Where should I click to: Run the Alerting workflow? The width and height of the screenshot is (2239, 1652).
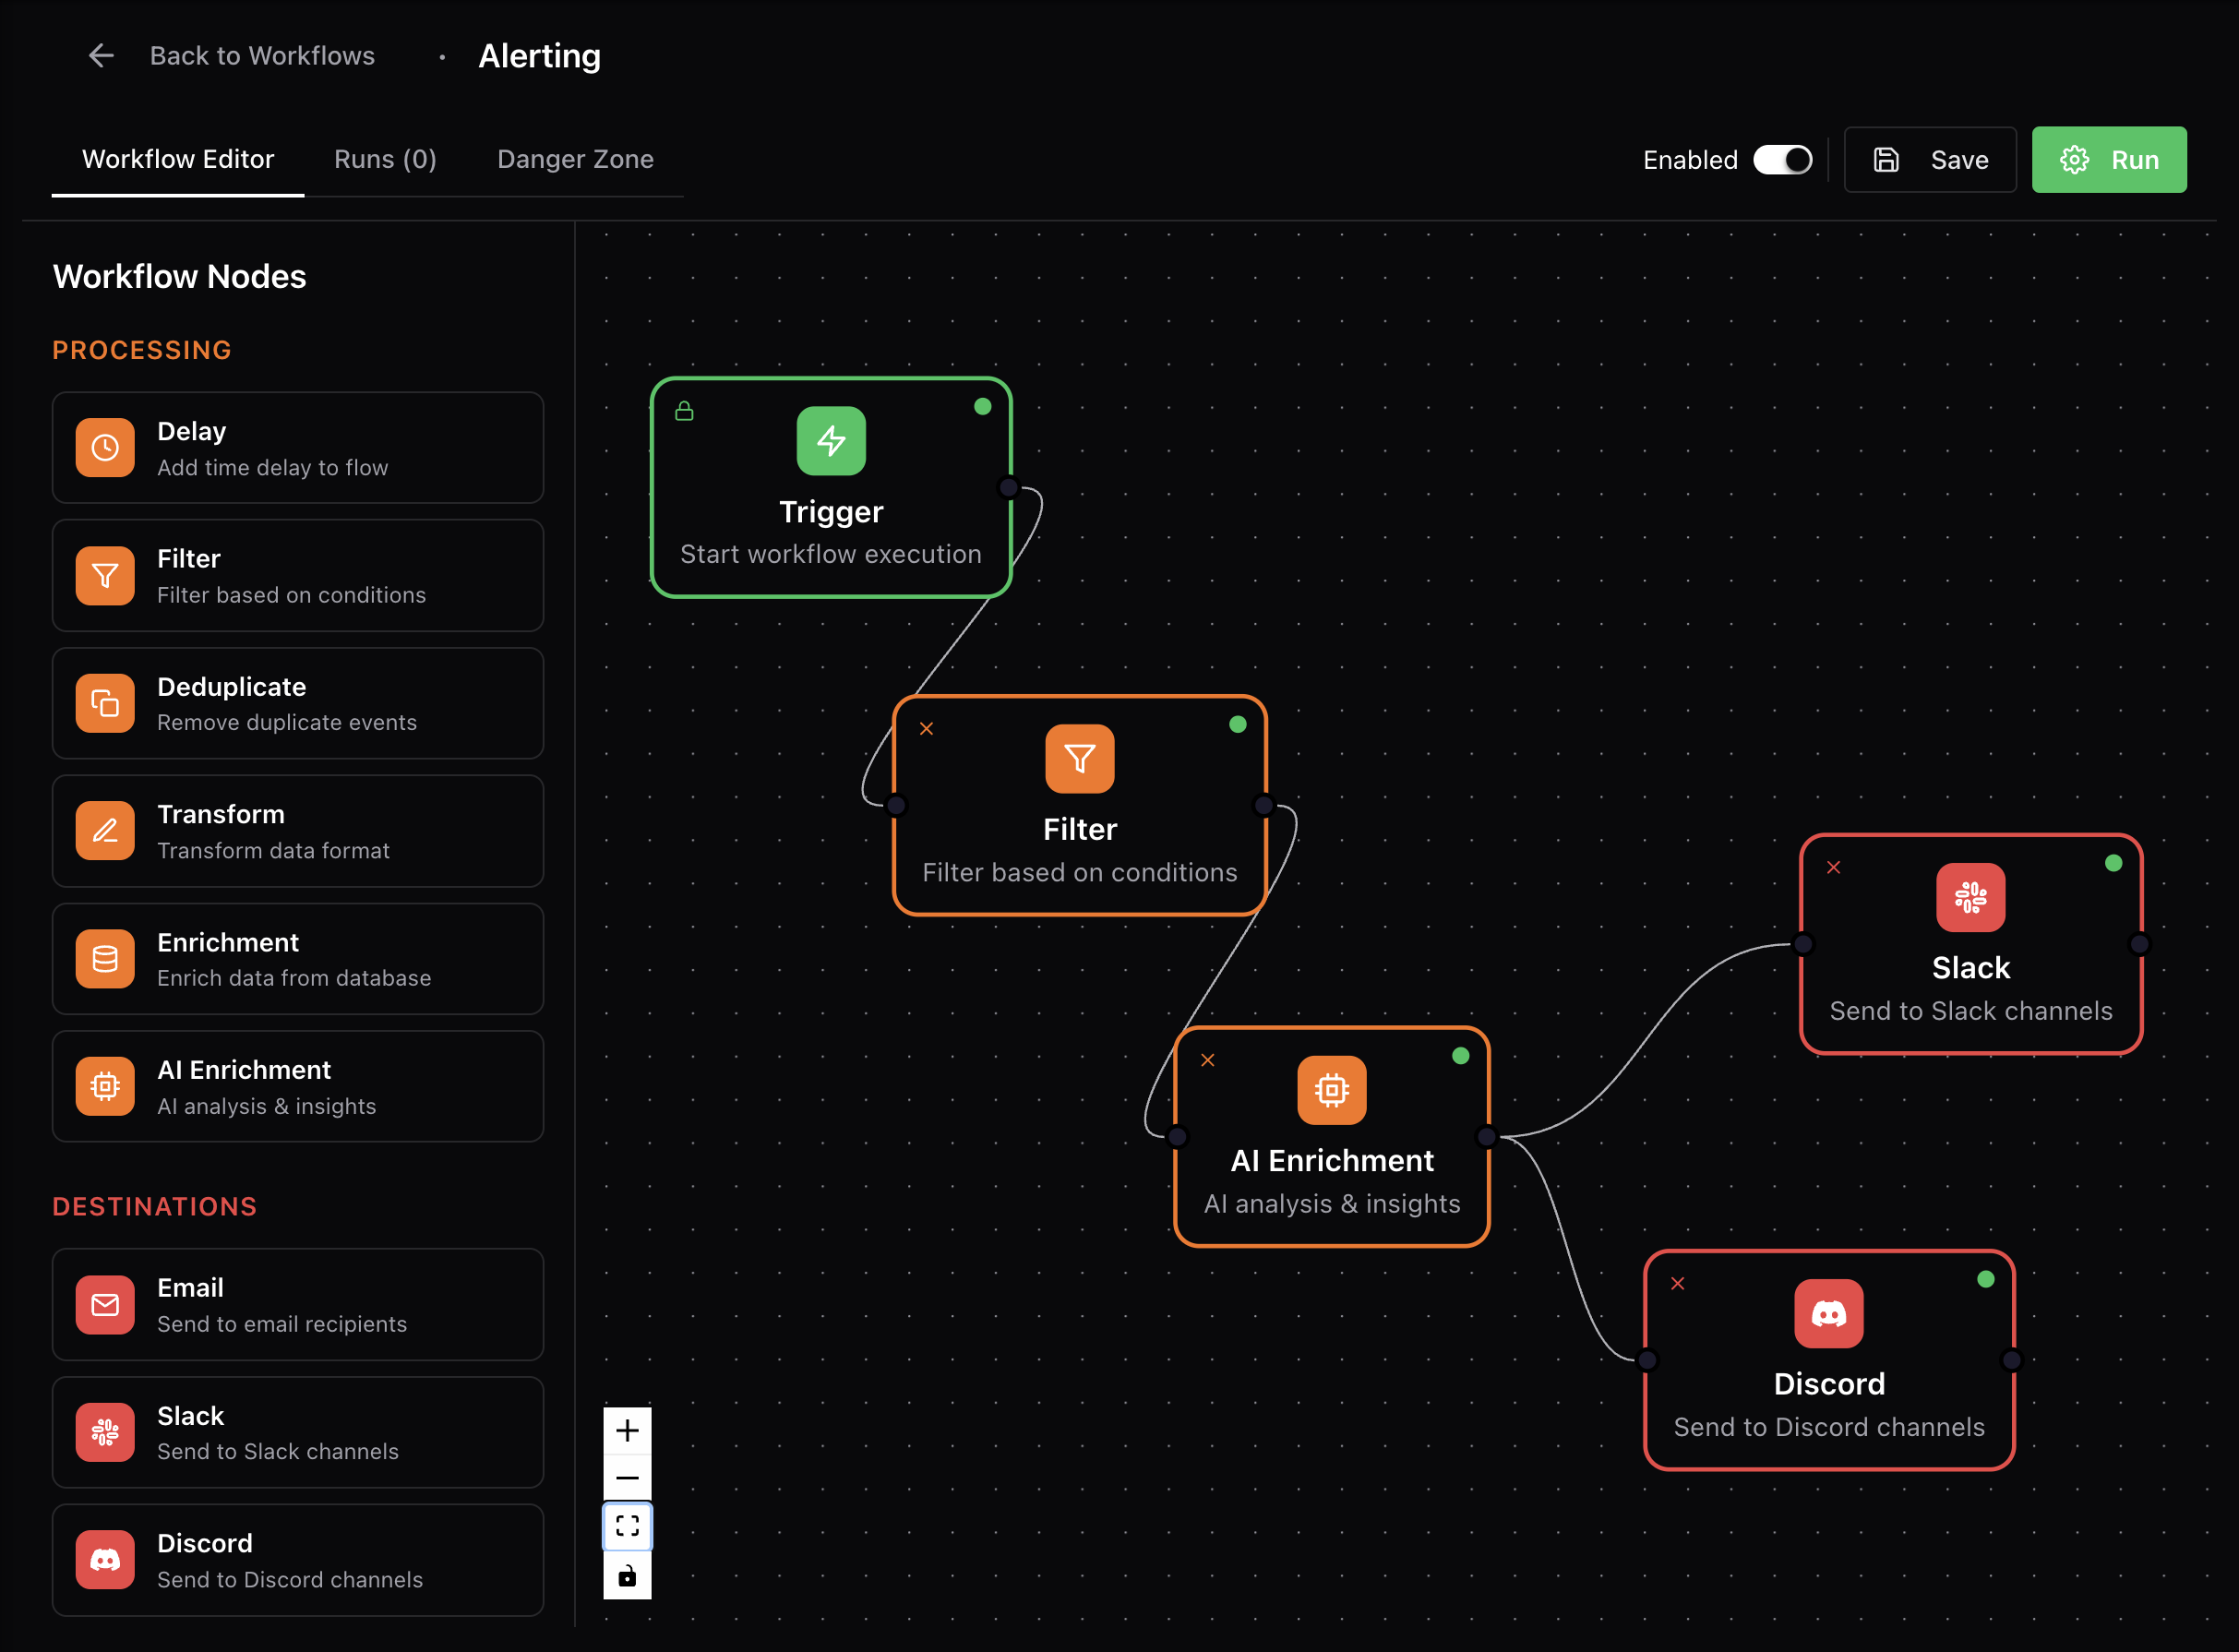pos(2108,160)
